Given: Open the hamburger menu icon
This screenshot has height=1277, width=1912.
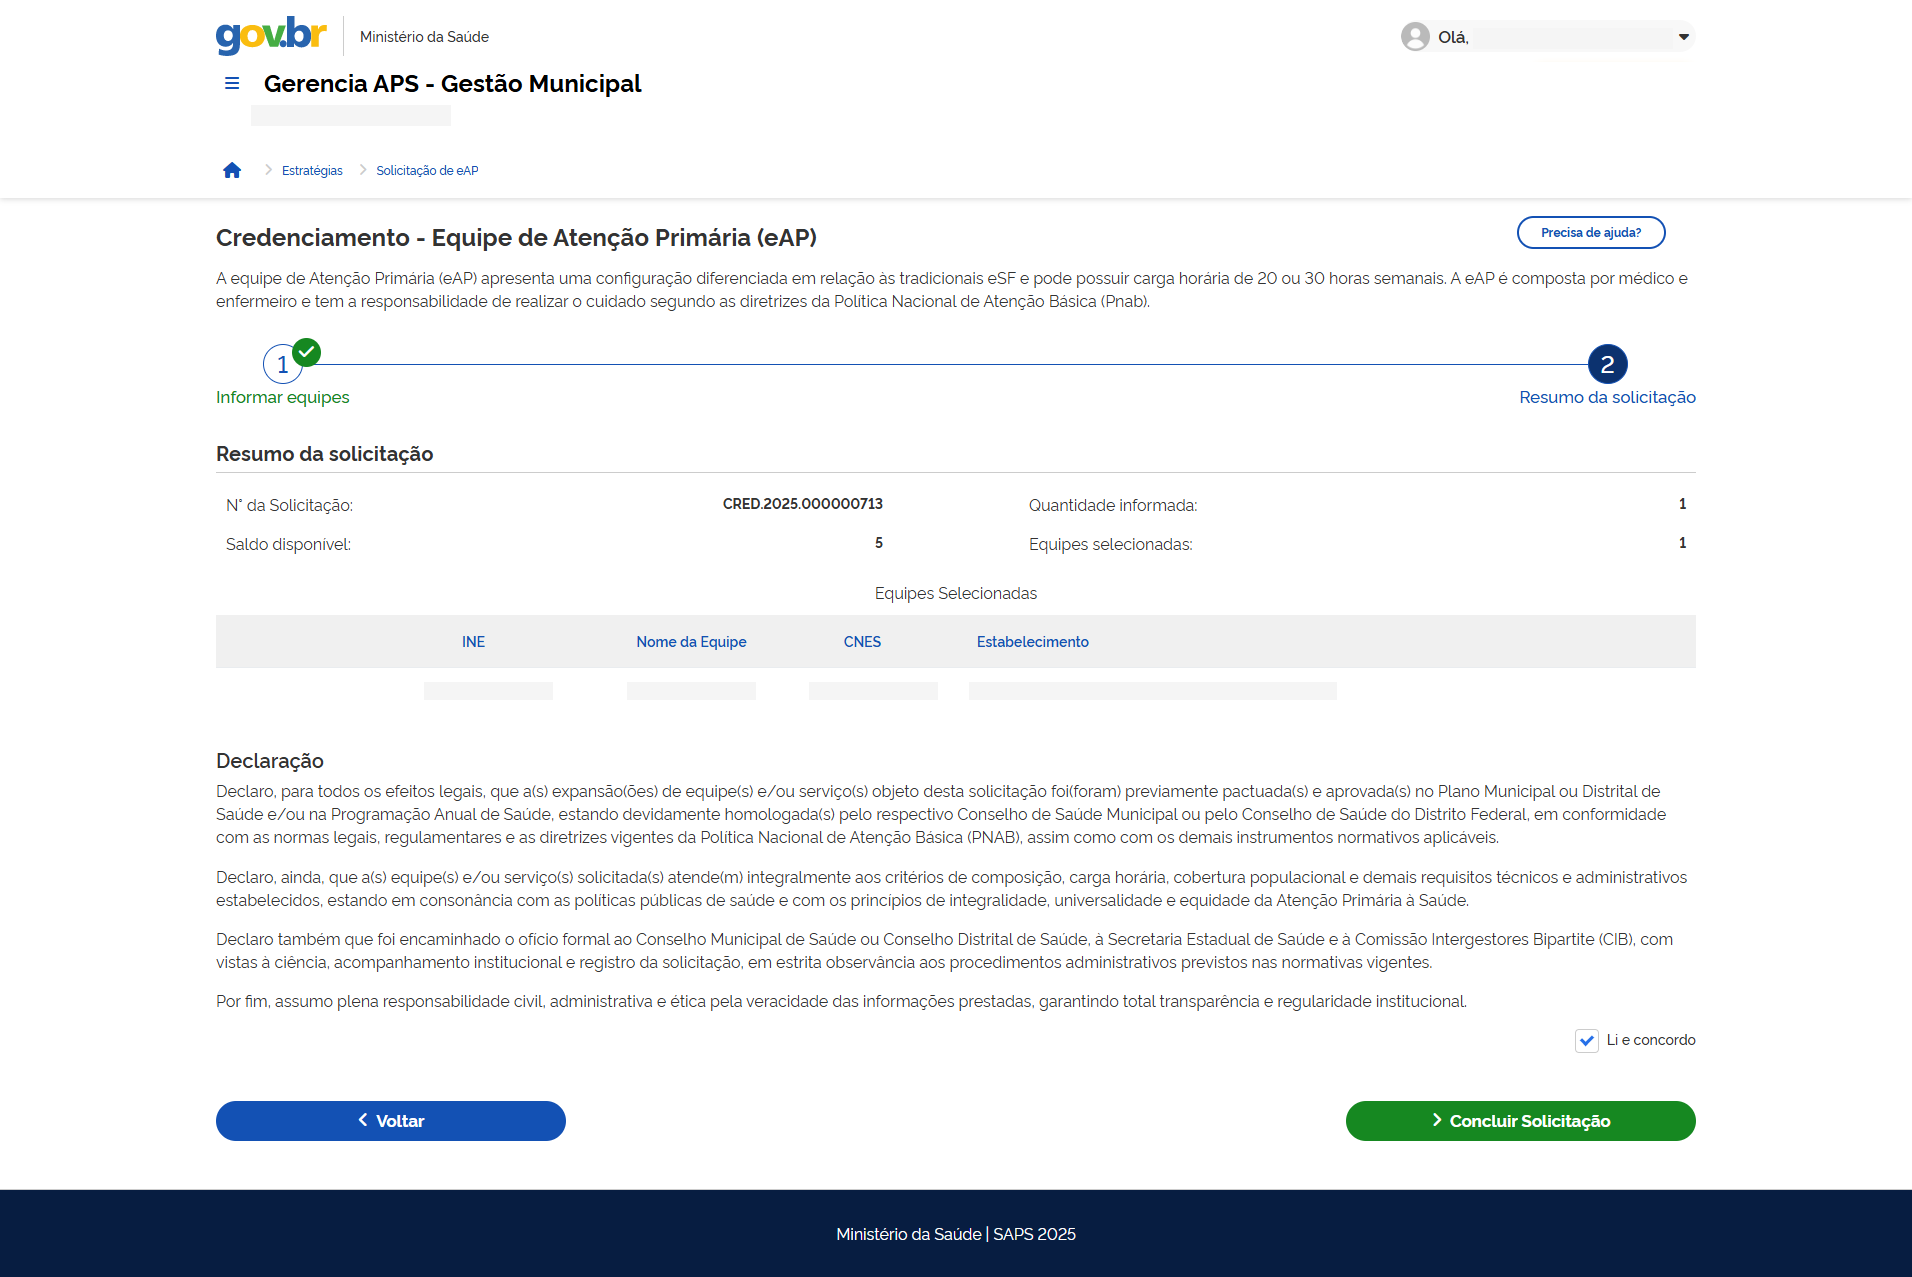Looking at the screenshot, I should click(x=232, y=84).
